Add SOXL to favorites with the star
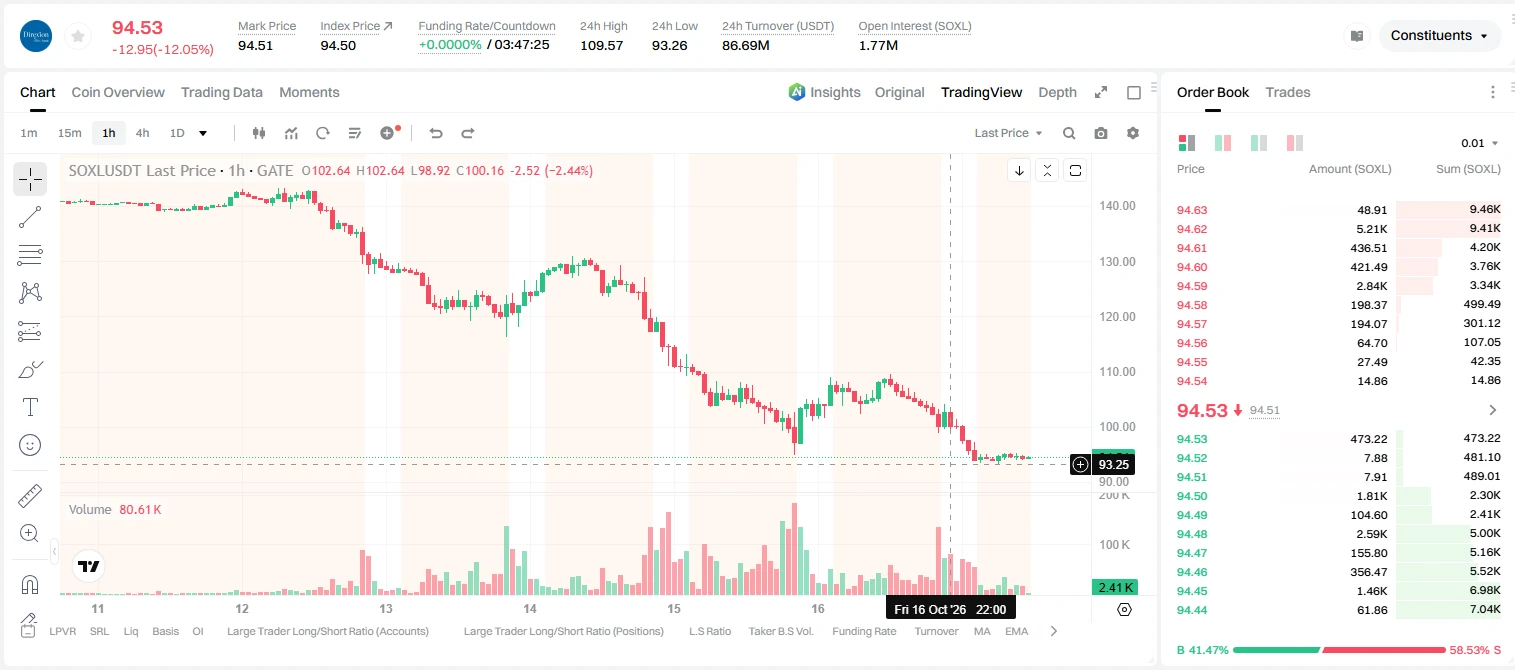 click(x=77, y=36)
